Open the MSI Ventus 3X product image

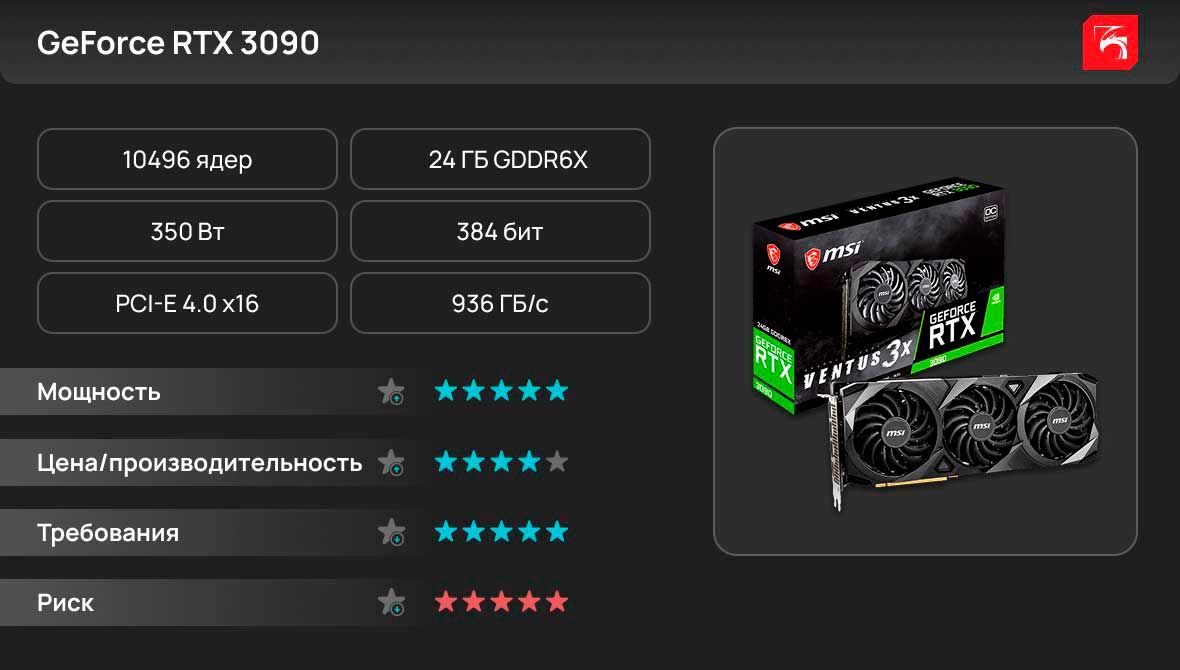pyautogui.click(x=926, y=342)
